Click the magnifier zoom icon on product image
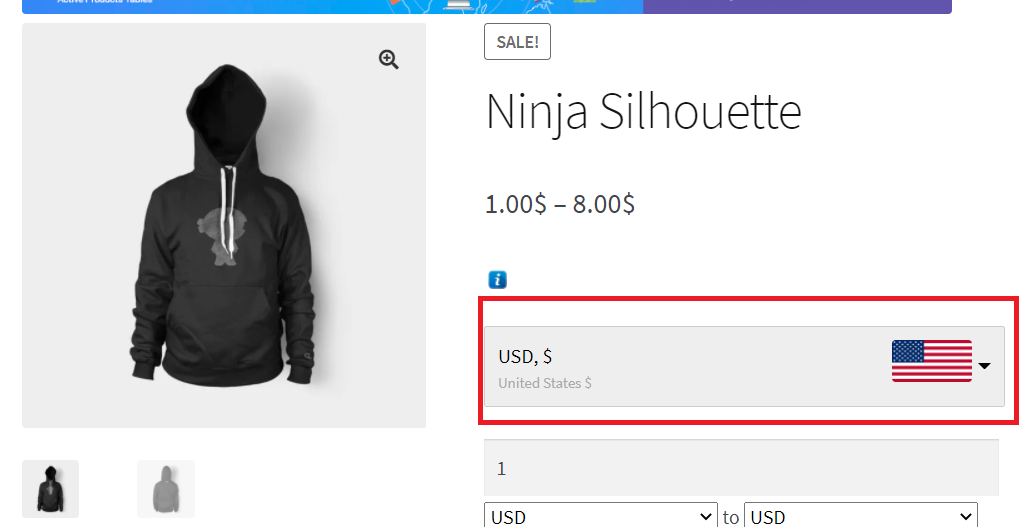The image size is (1023, 527). pos(389,60)
